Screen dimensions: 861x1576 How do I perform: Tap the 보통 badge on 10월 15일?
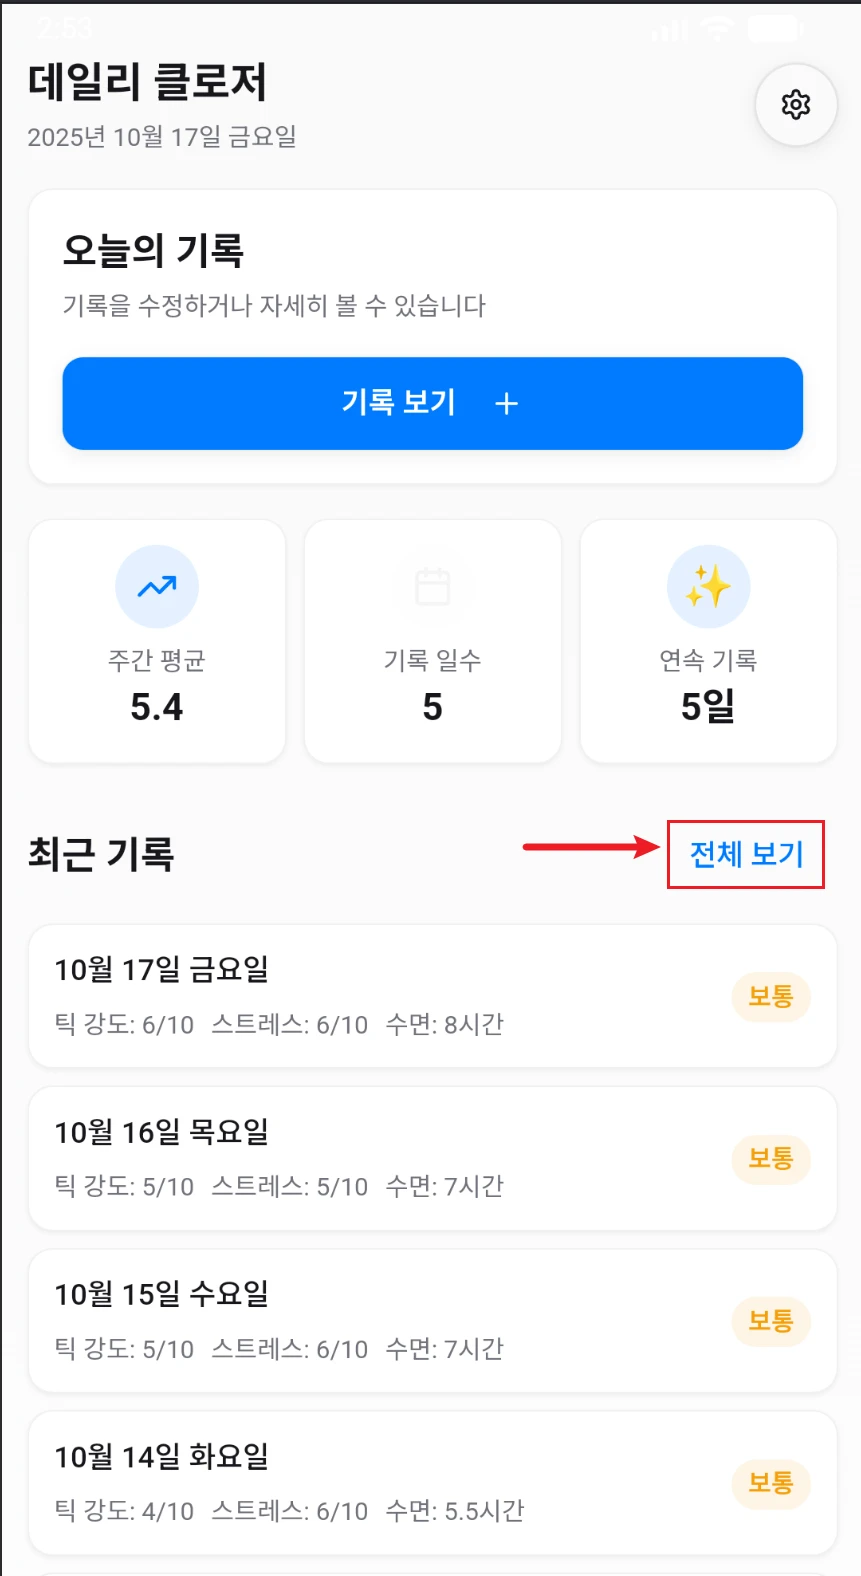pyautogui.click(x=770, y=1321)
